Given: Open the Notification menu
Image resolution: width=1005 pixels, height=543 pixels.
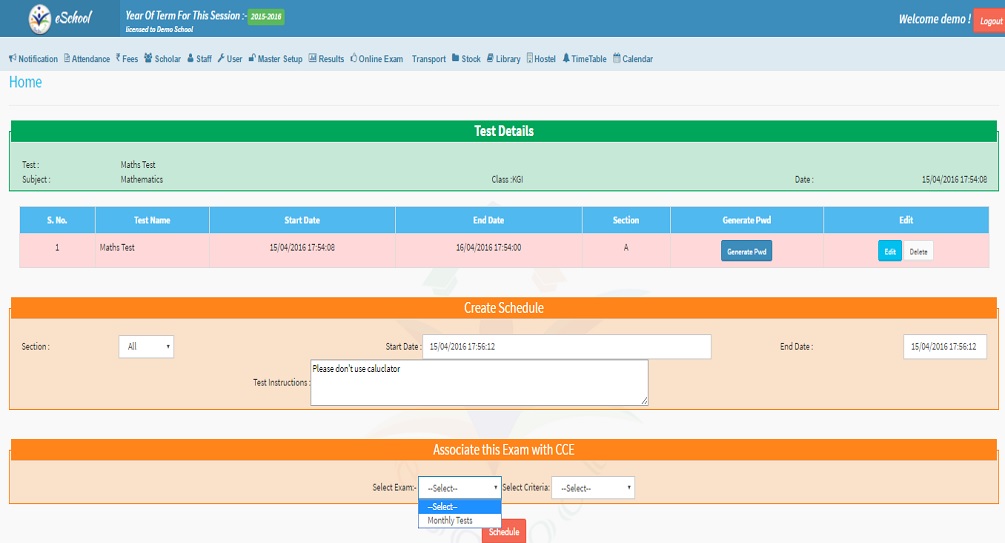Looking at the screenshot, I should [x=34, y=59].
